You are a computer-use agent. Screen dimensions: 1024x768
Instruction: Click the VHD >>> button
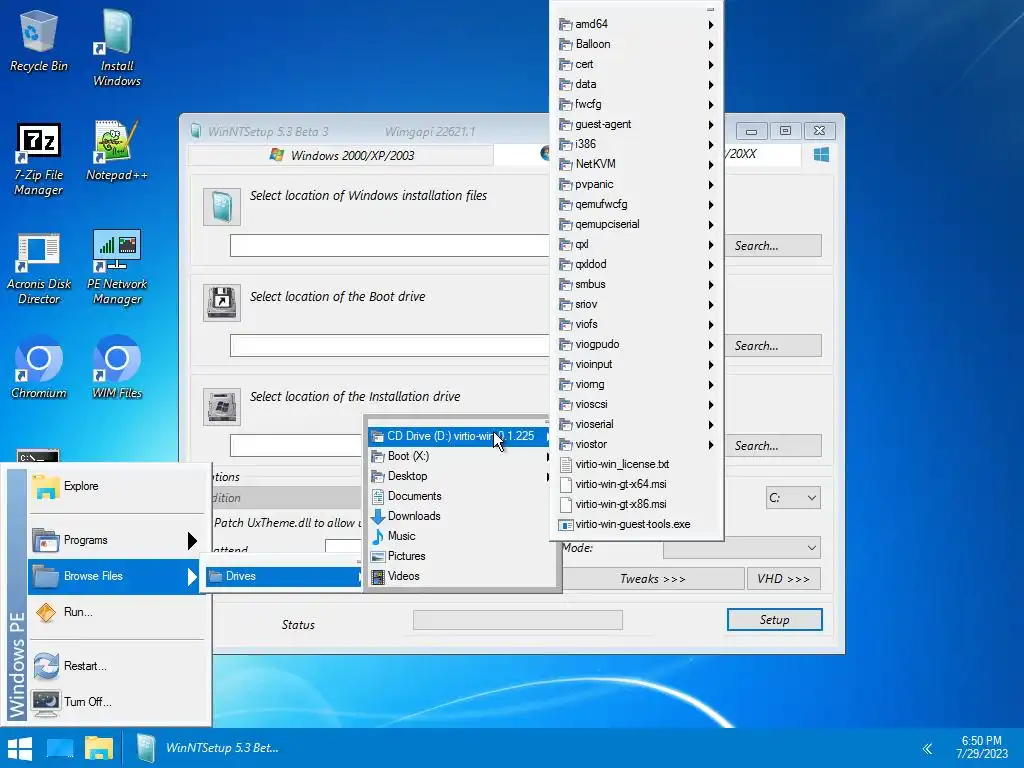pyautogui.click(x=784, y=579)
